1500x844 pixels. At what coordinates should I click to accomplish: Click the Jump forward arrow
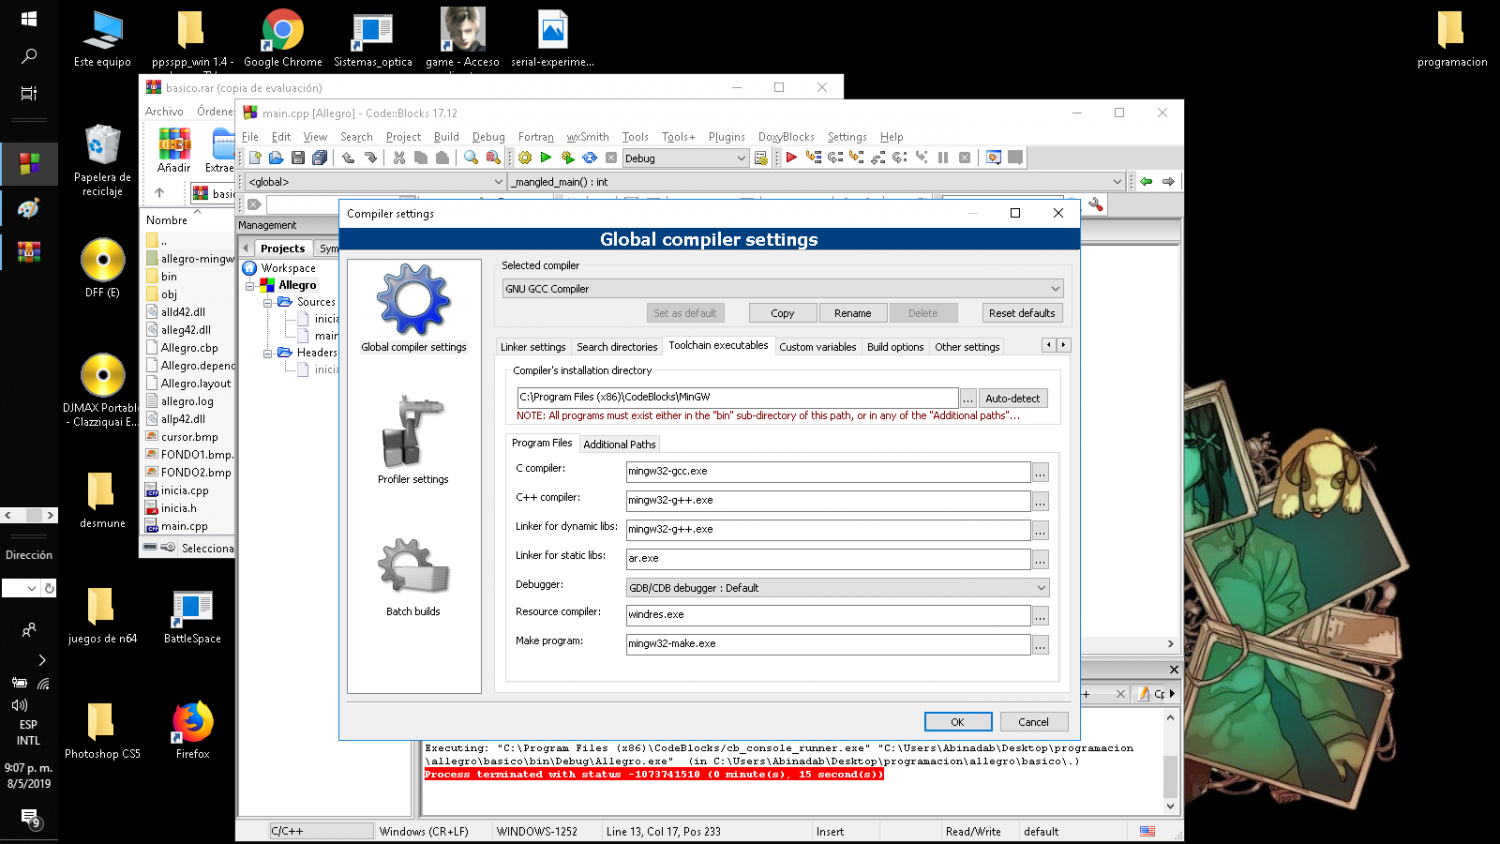pos(1168,182)
